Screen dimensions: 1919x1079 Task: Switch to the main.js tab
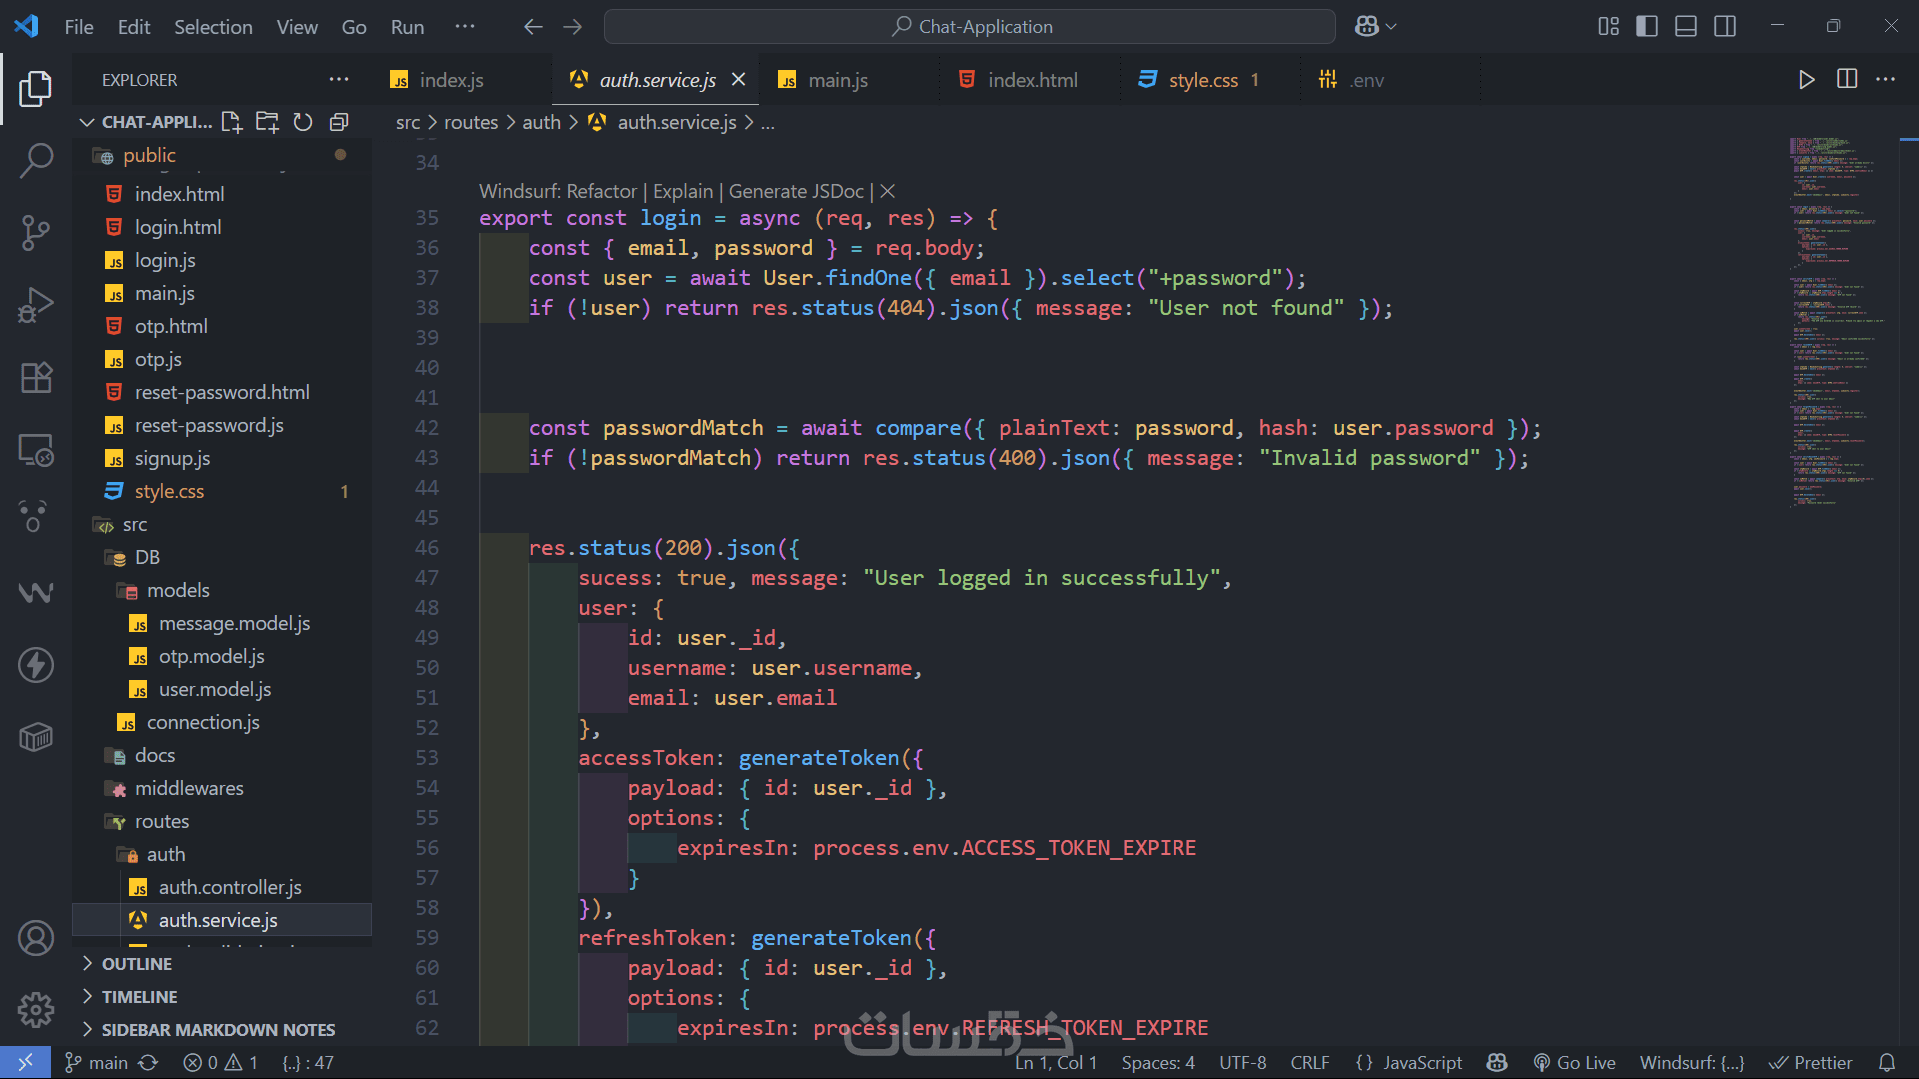click(837, 80)
